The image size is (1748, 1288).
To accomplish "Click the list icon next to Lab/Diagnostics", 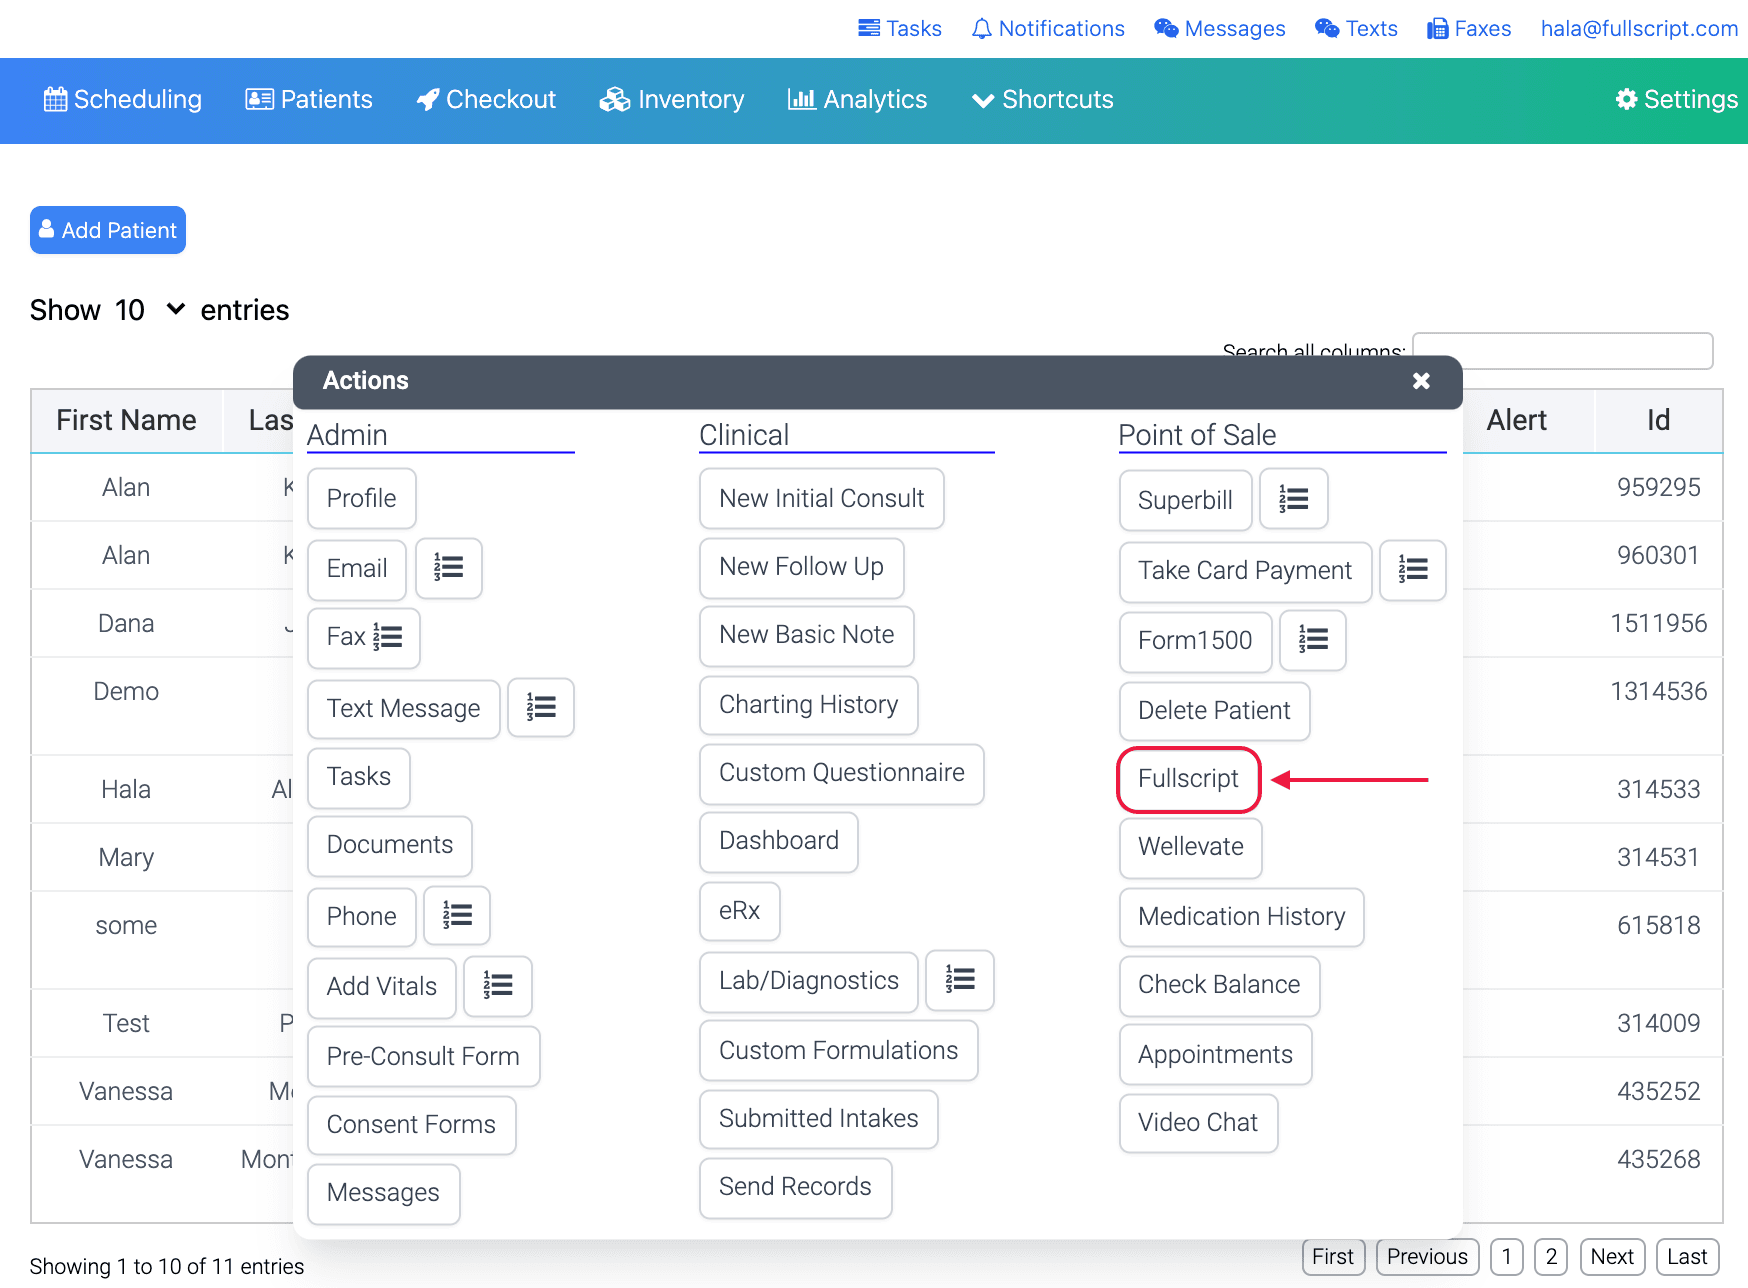I will [960, 980].
